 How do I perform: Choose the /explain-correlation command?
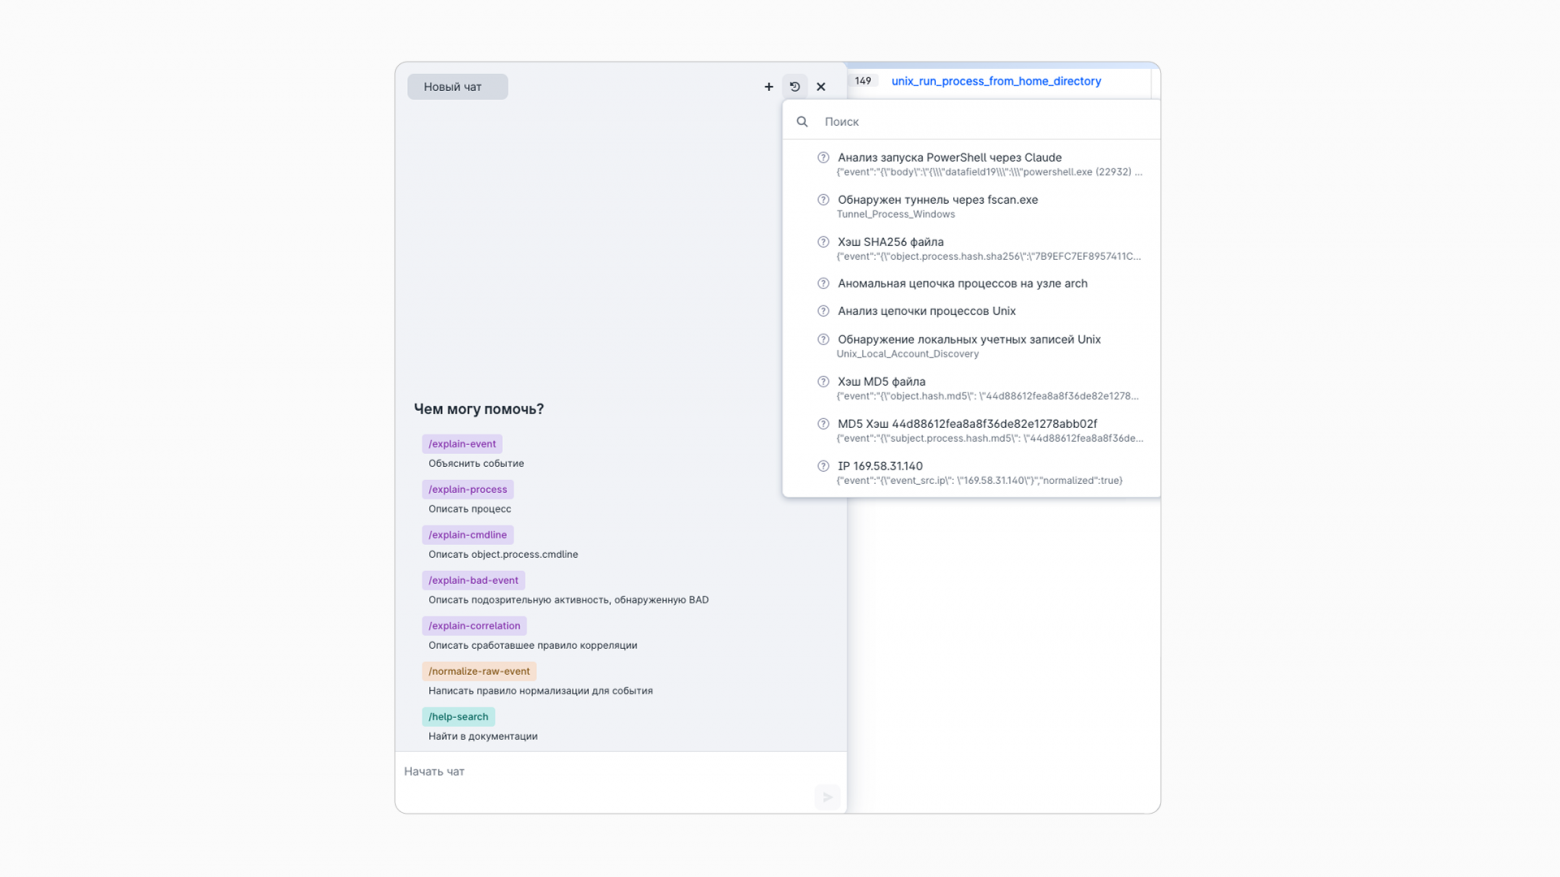point(474,626)
